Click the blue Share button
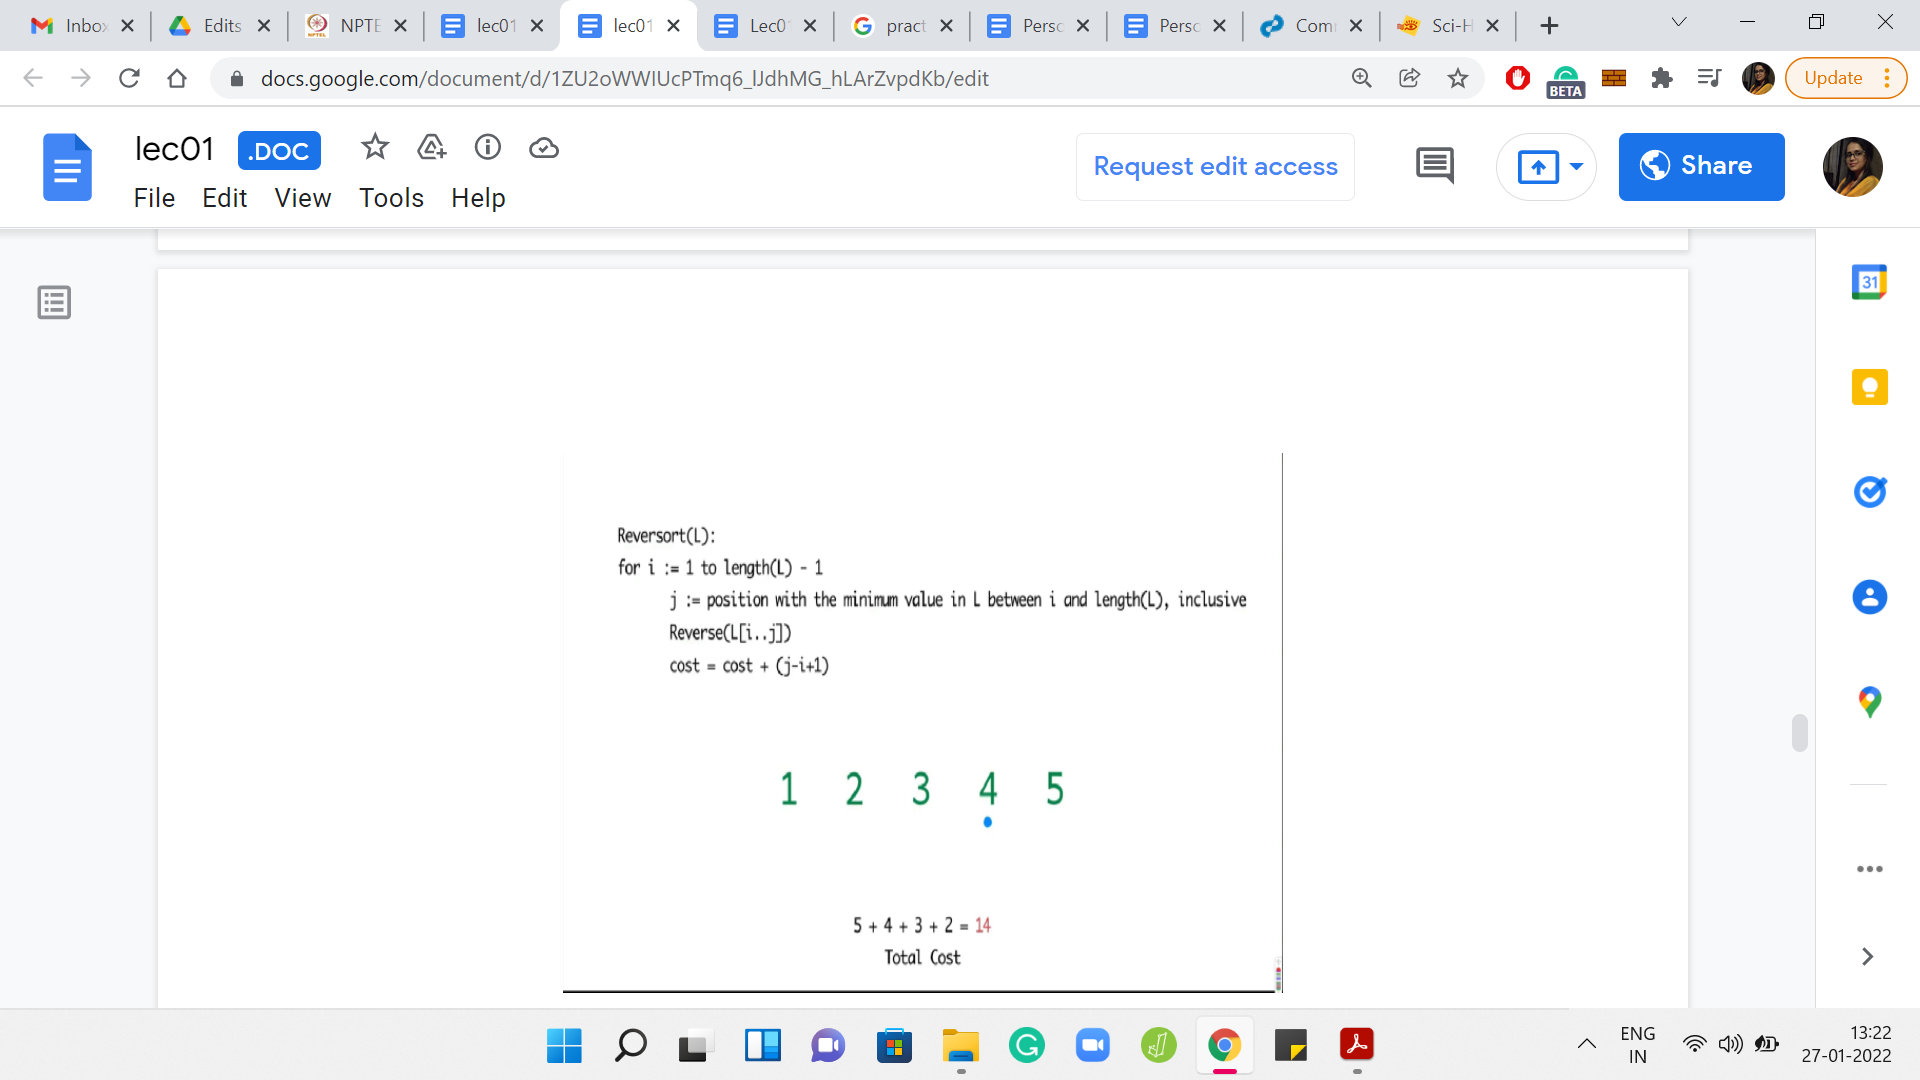The height and width of the screenshot is (1080, 1920). (1700, 167)
